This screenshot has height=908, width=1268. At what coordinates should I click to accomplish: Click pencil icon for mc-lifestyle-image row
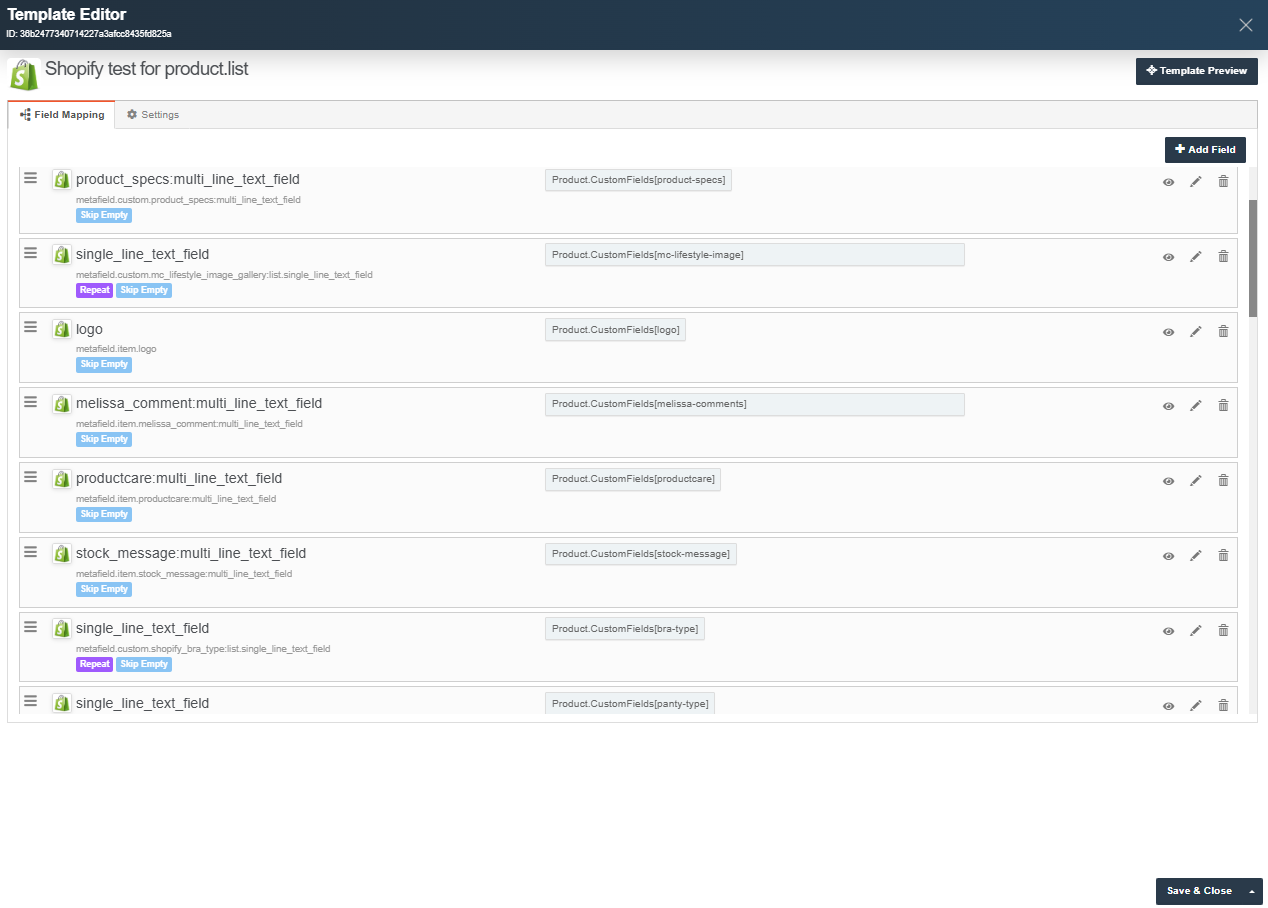tap(1195, 257)
